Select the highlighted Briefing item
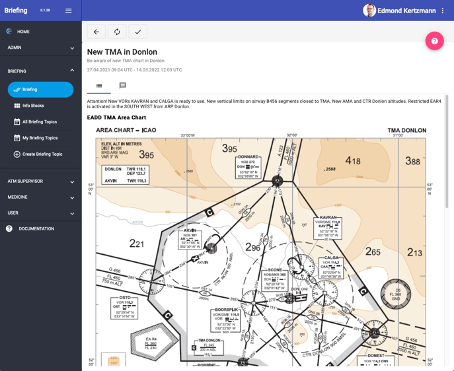Viewport: 454px width, 371px height. pyautogui.click(x=41, y=90)
